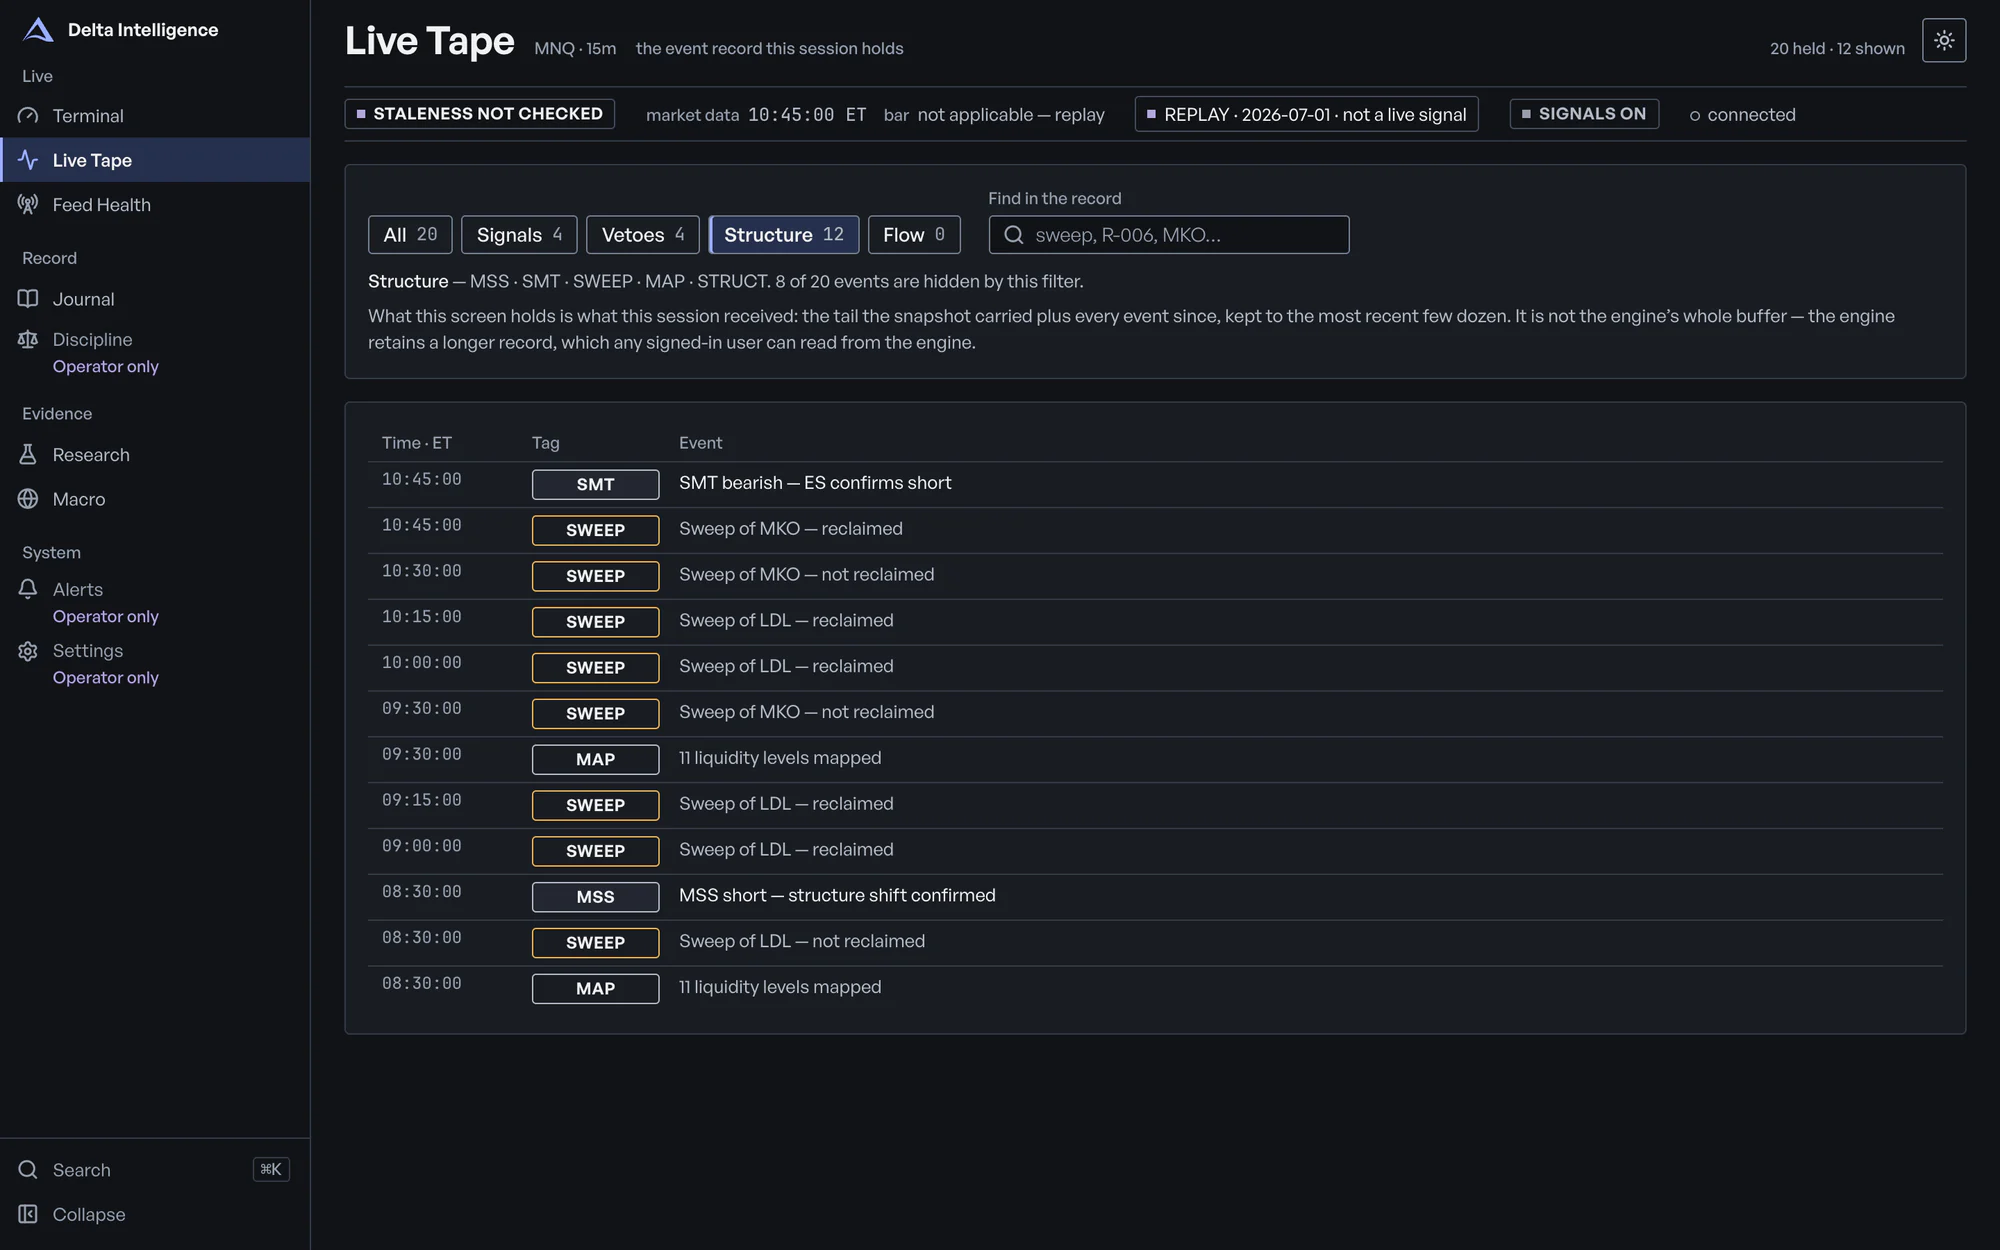Screen dimensions: 2000x1250
Task: Open Feed Health page
Action: [x=102, y=204]
